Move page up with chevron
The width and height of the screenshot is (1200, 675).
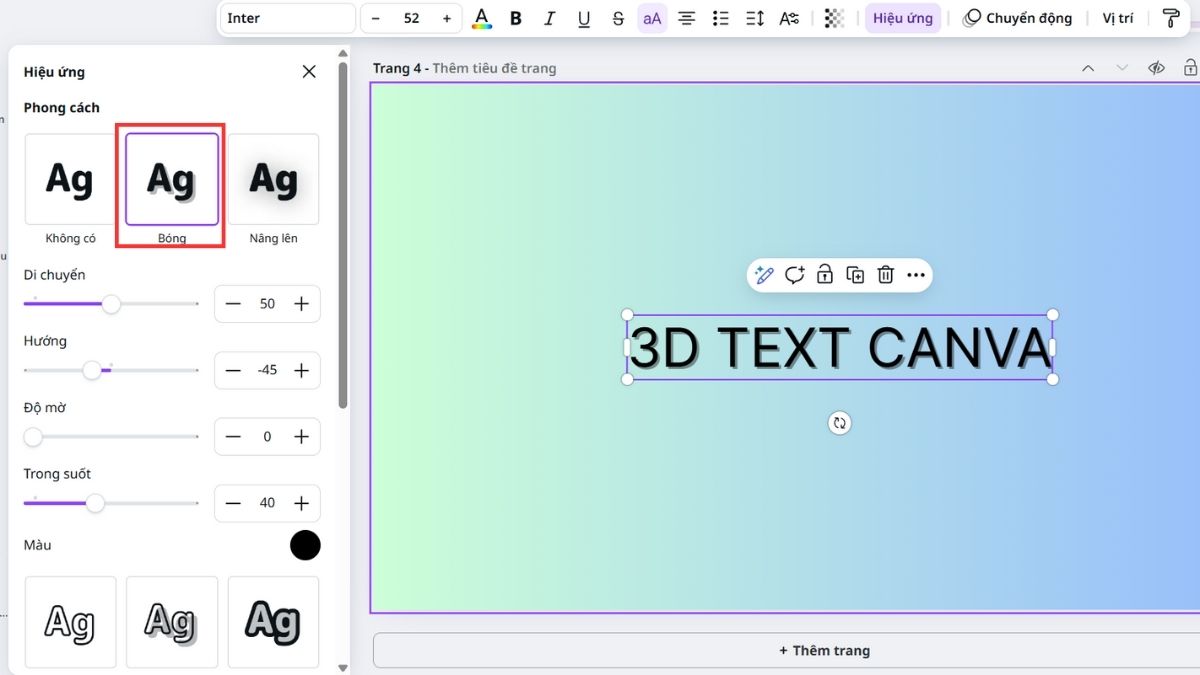tap(1088, 68)
